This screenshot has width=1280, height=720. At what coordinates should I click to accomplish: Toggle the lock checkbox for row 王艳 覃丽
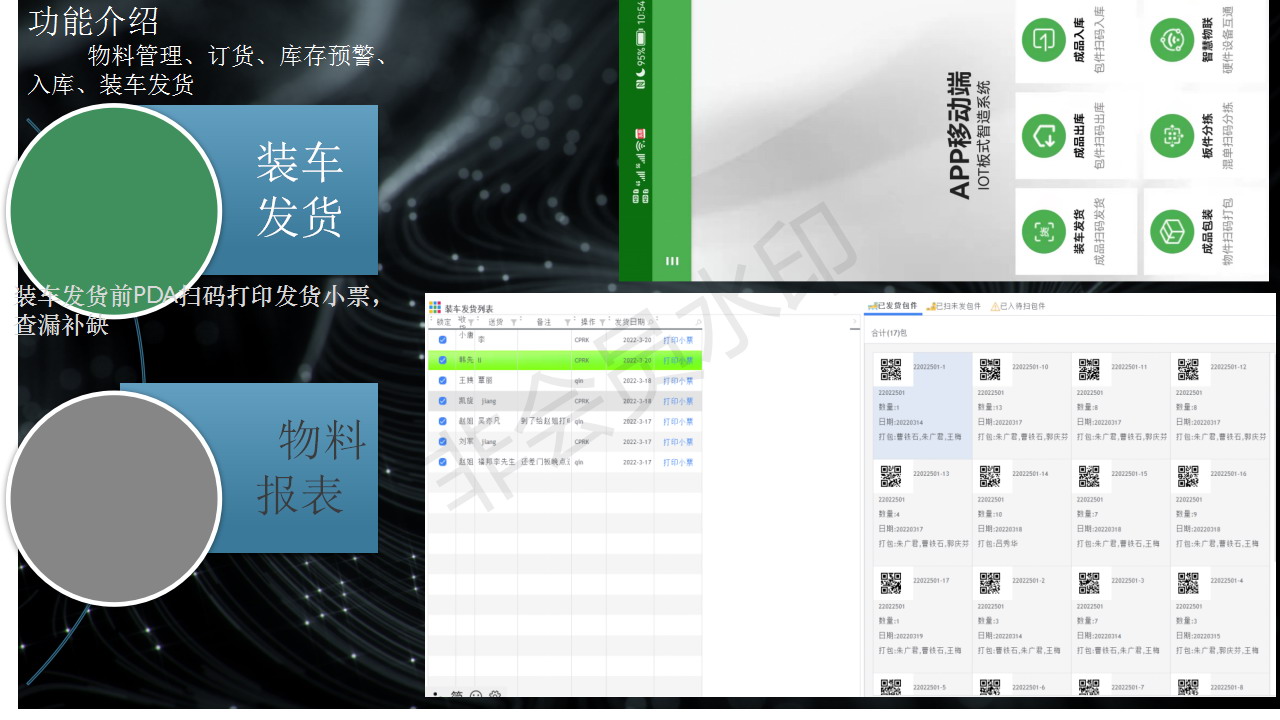442,381
